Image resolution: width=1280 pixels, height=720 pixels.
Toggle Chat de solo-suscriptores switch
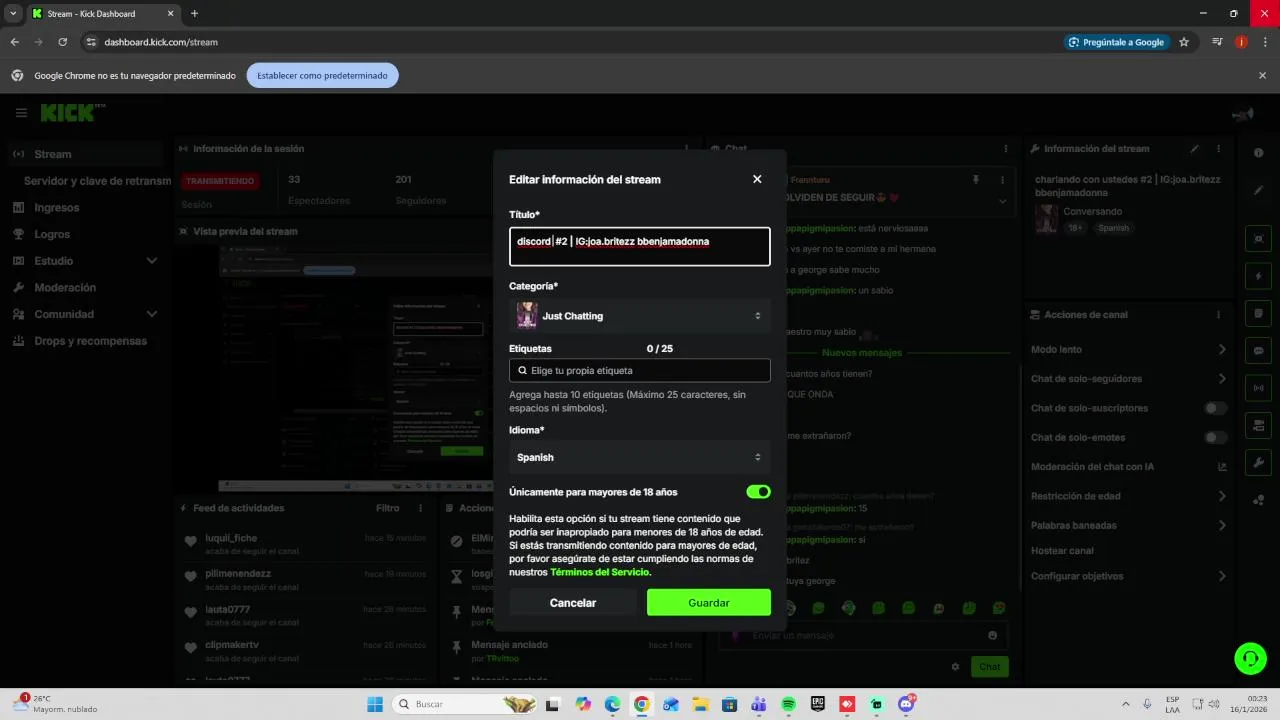[1215, 408]
